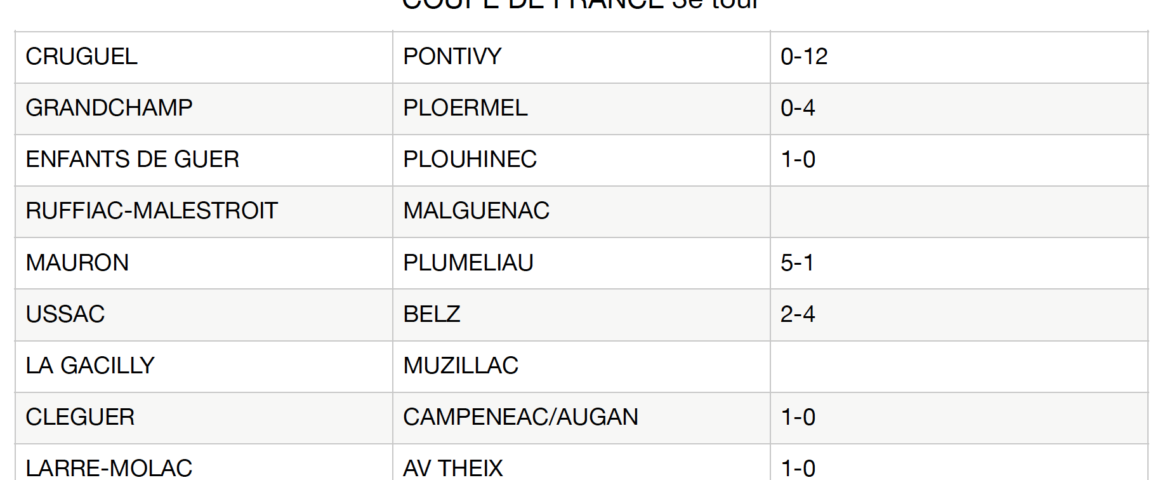Click the PLUMELIAU cell

[x=468, y=263]
